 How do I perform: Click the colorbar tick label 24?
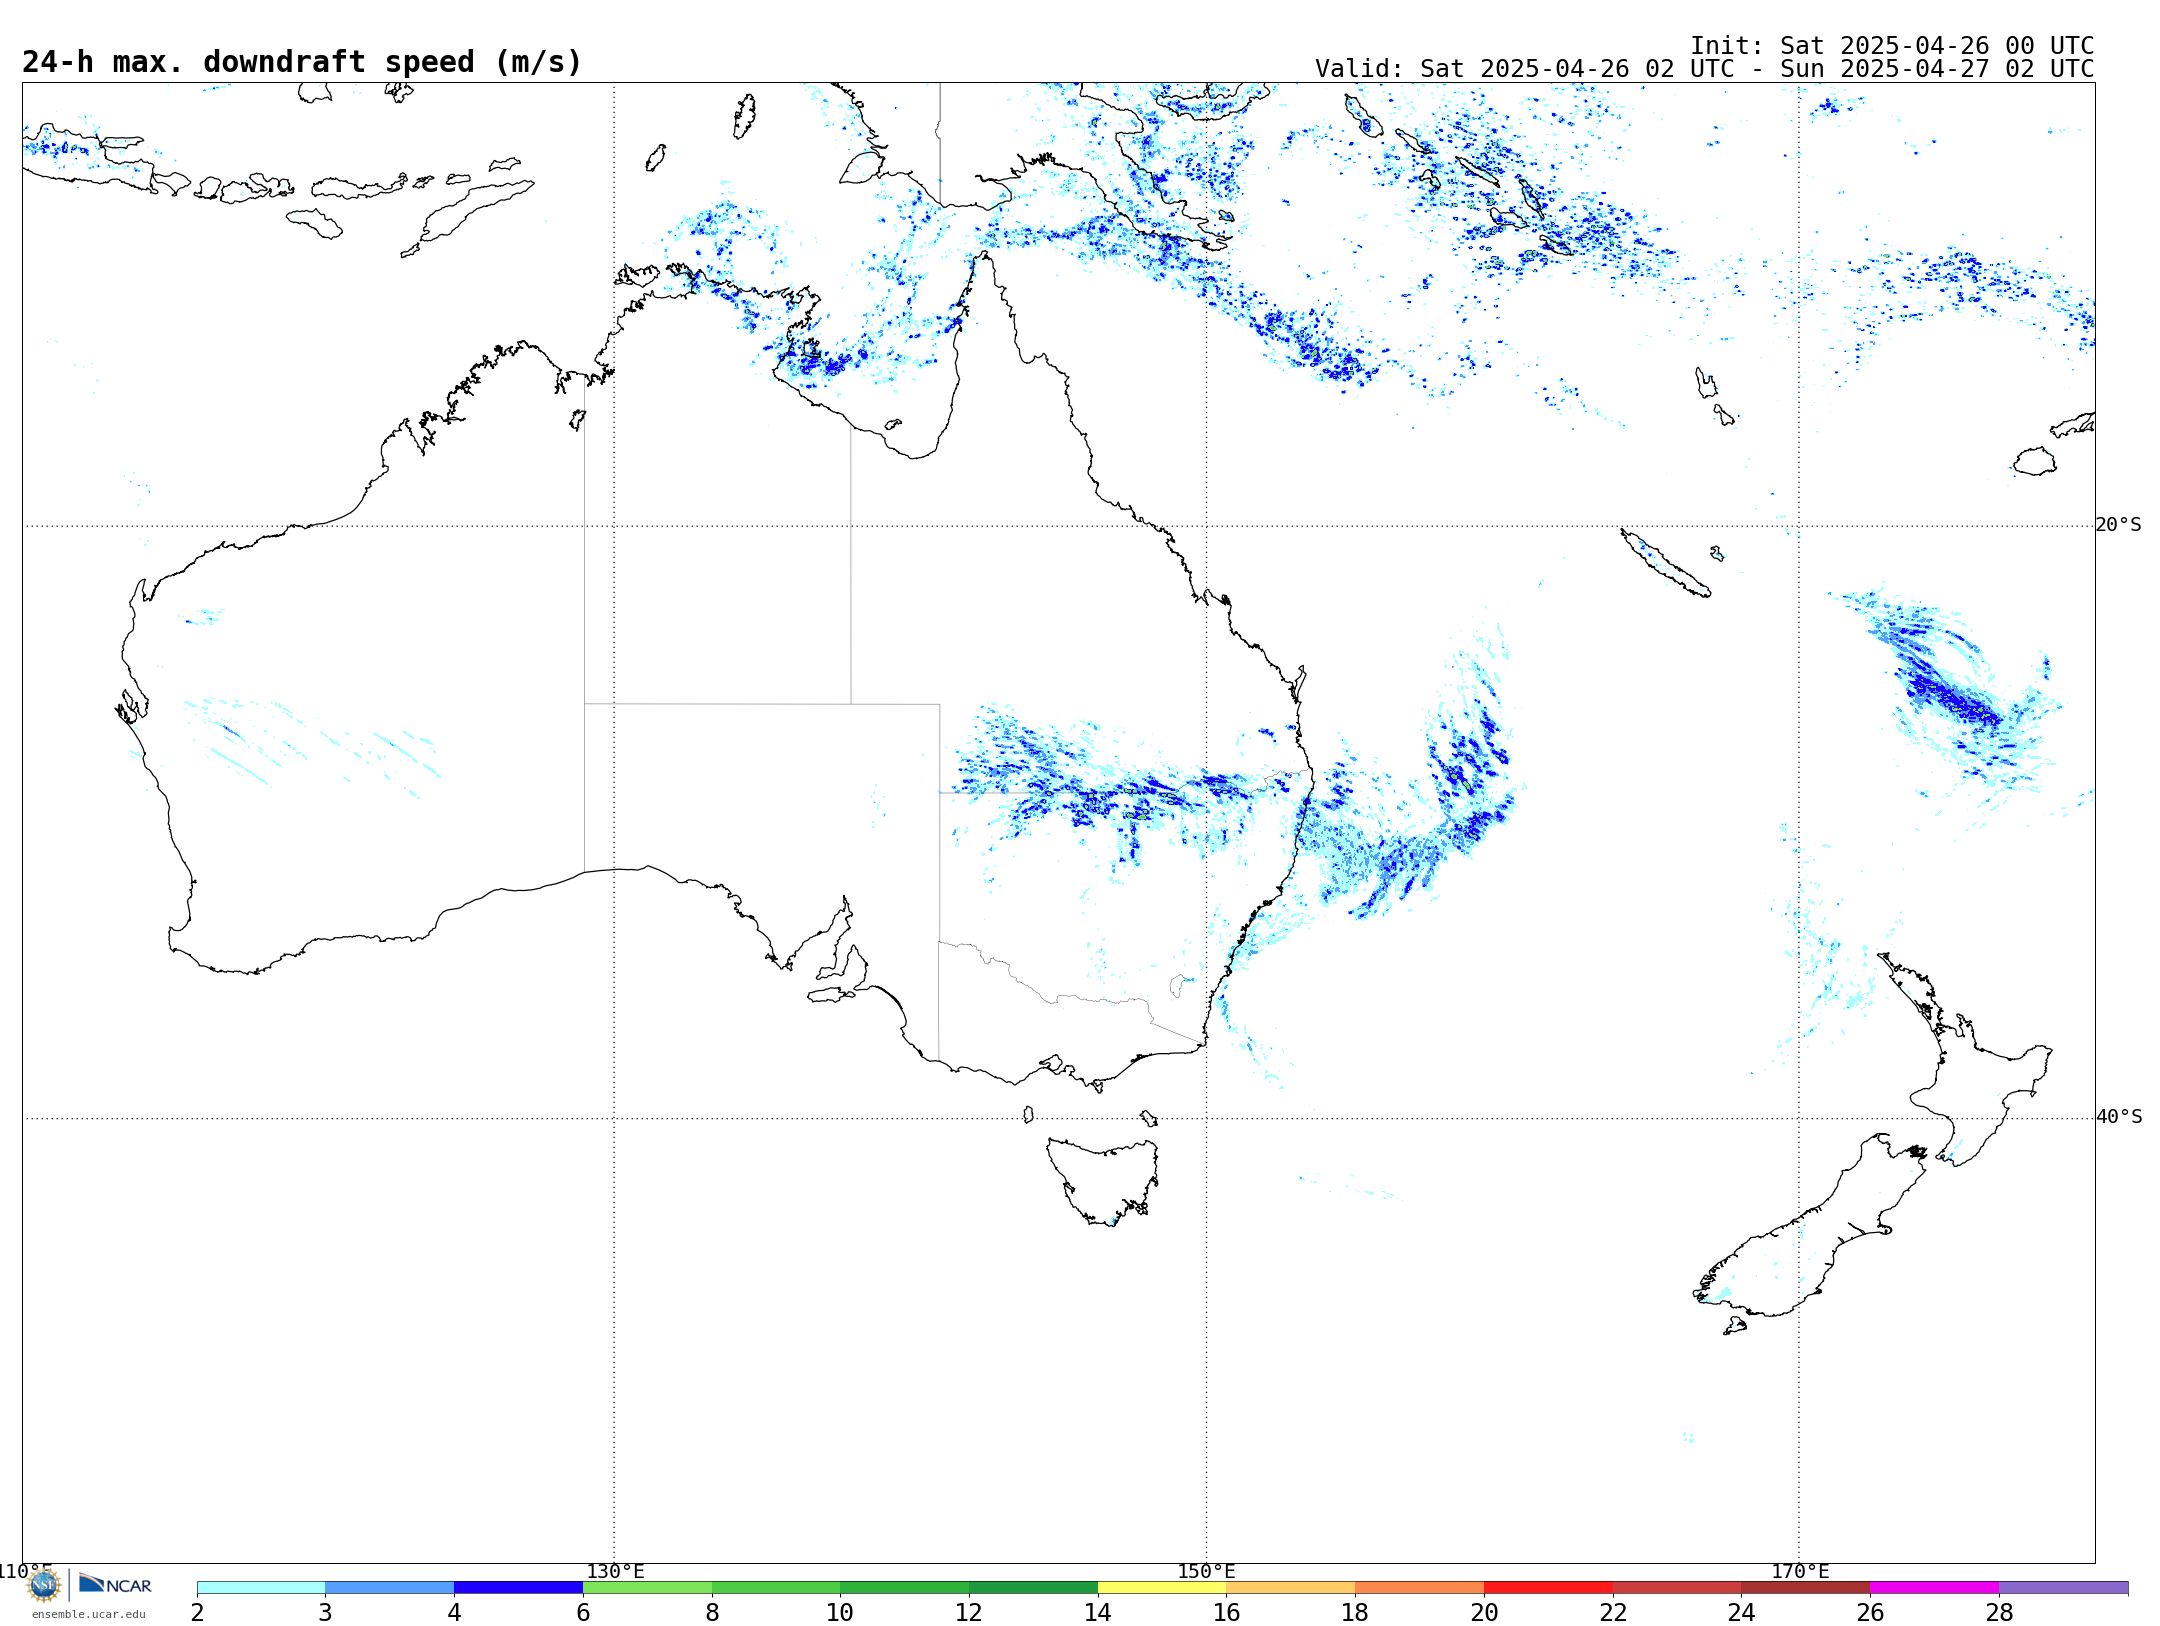(1741, 1612)
